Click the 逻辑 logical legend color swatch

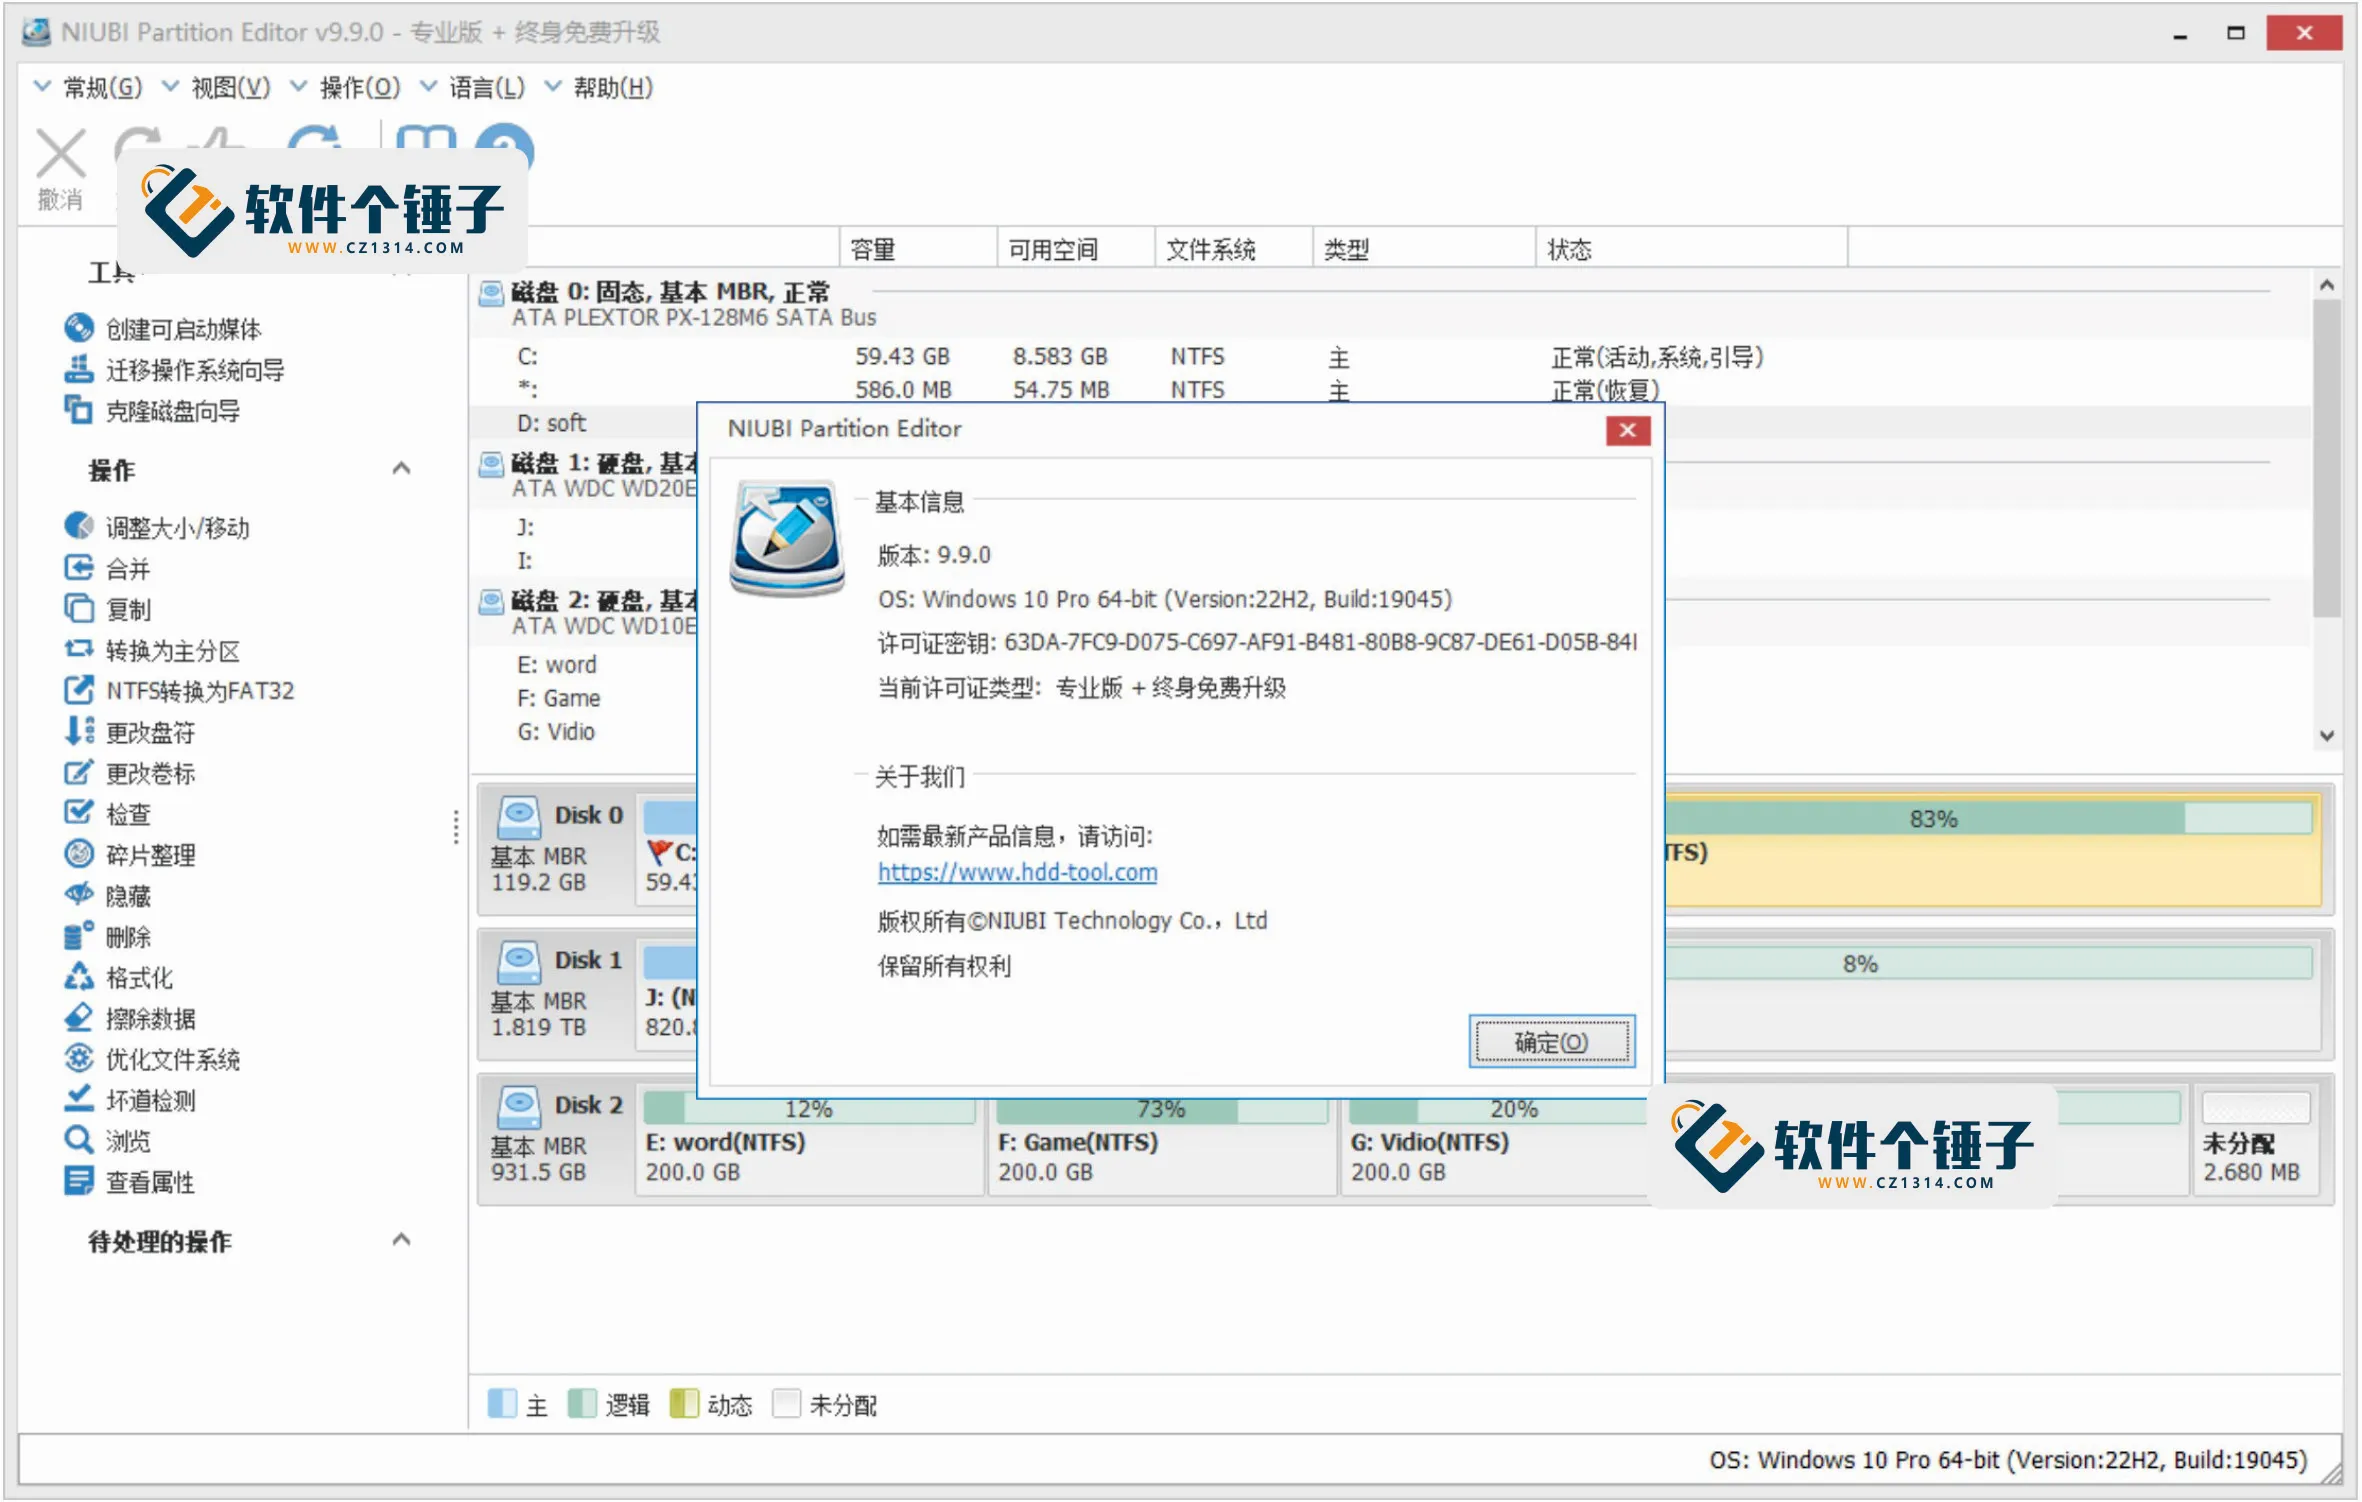point(581,1403)
